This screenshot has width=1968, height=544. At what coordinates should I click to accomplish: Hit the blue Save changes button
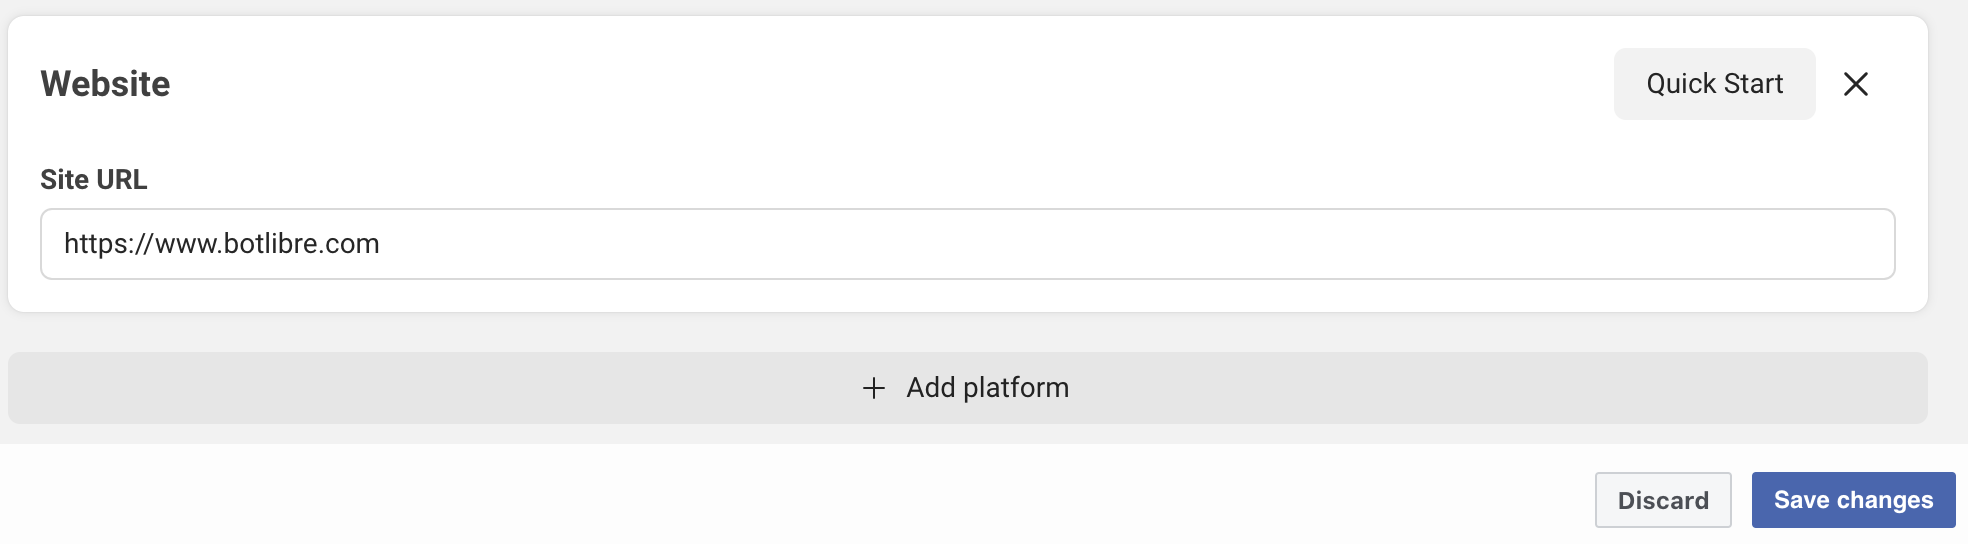[x=1853, y=500]
